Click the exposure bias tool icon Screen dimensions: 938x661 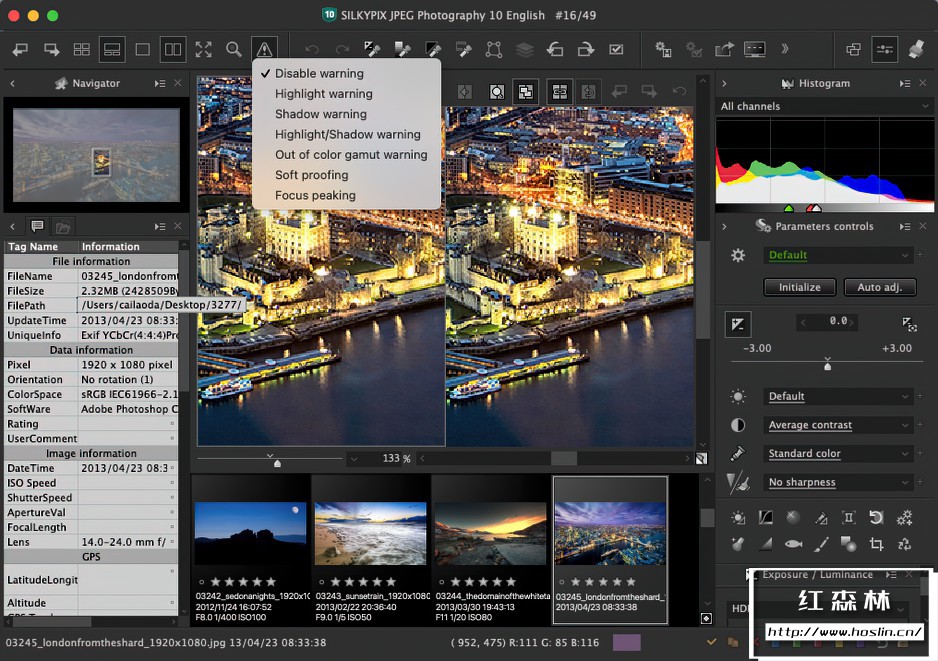pyautogui.click(x=737, y=323)
